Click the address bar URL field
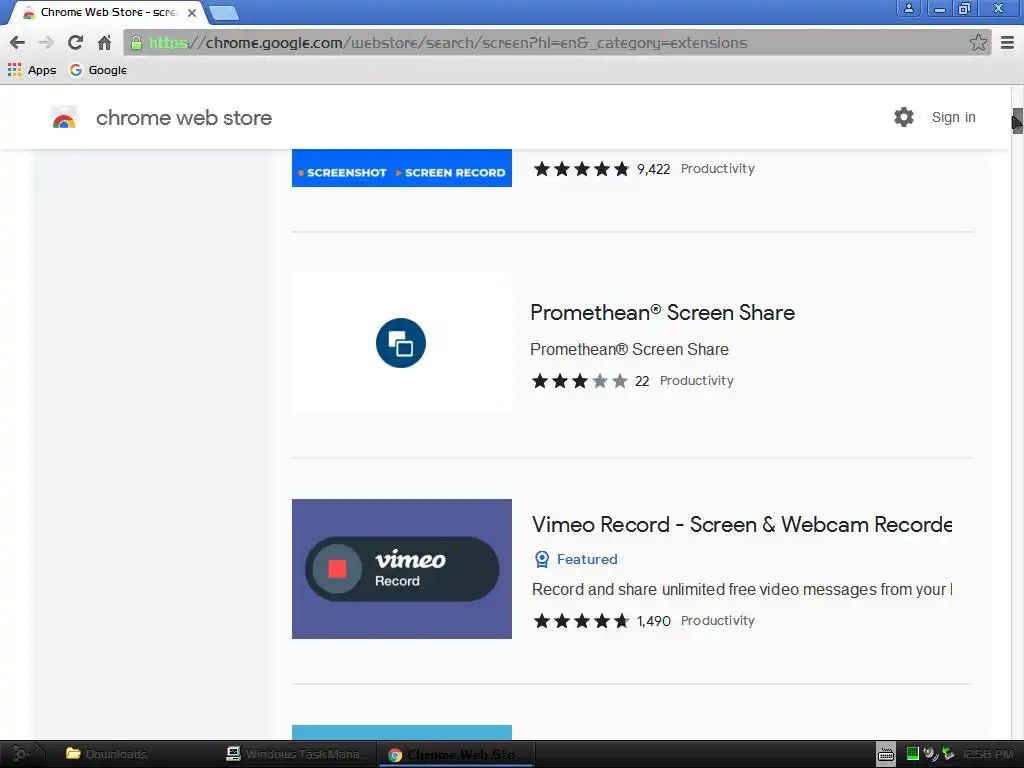The width and height of the screenshot is (1024, 768). (x=555, y=43)
